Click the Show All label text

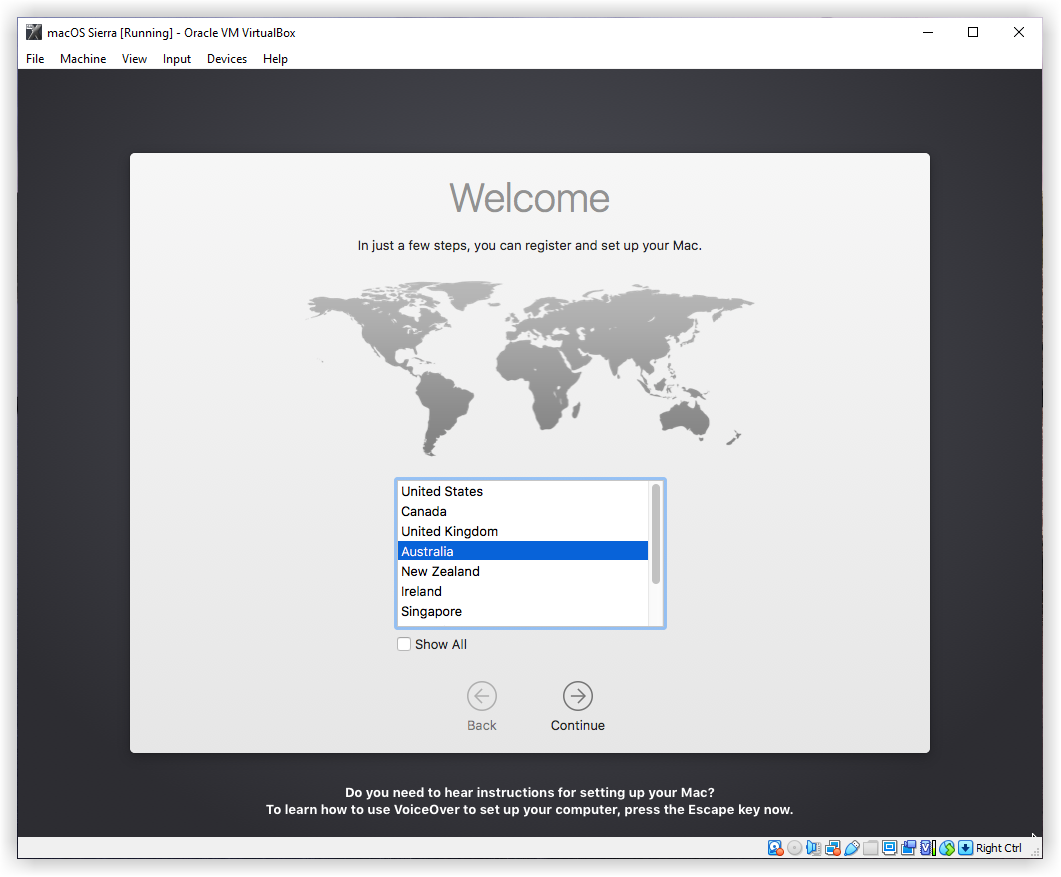(441, 644)
